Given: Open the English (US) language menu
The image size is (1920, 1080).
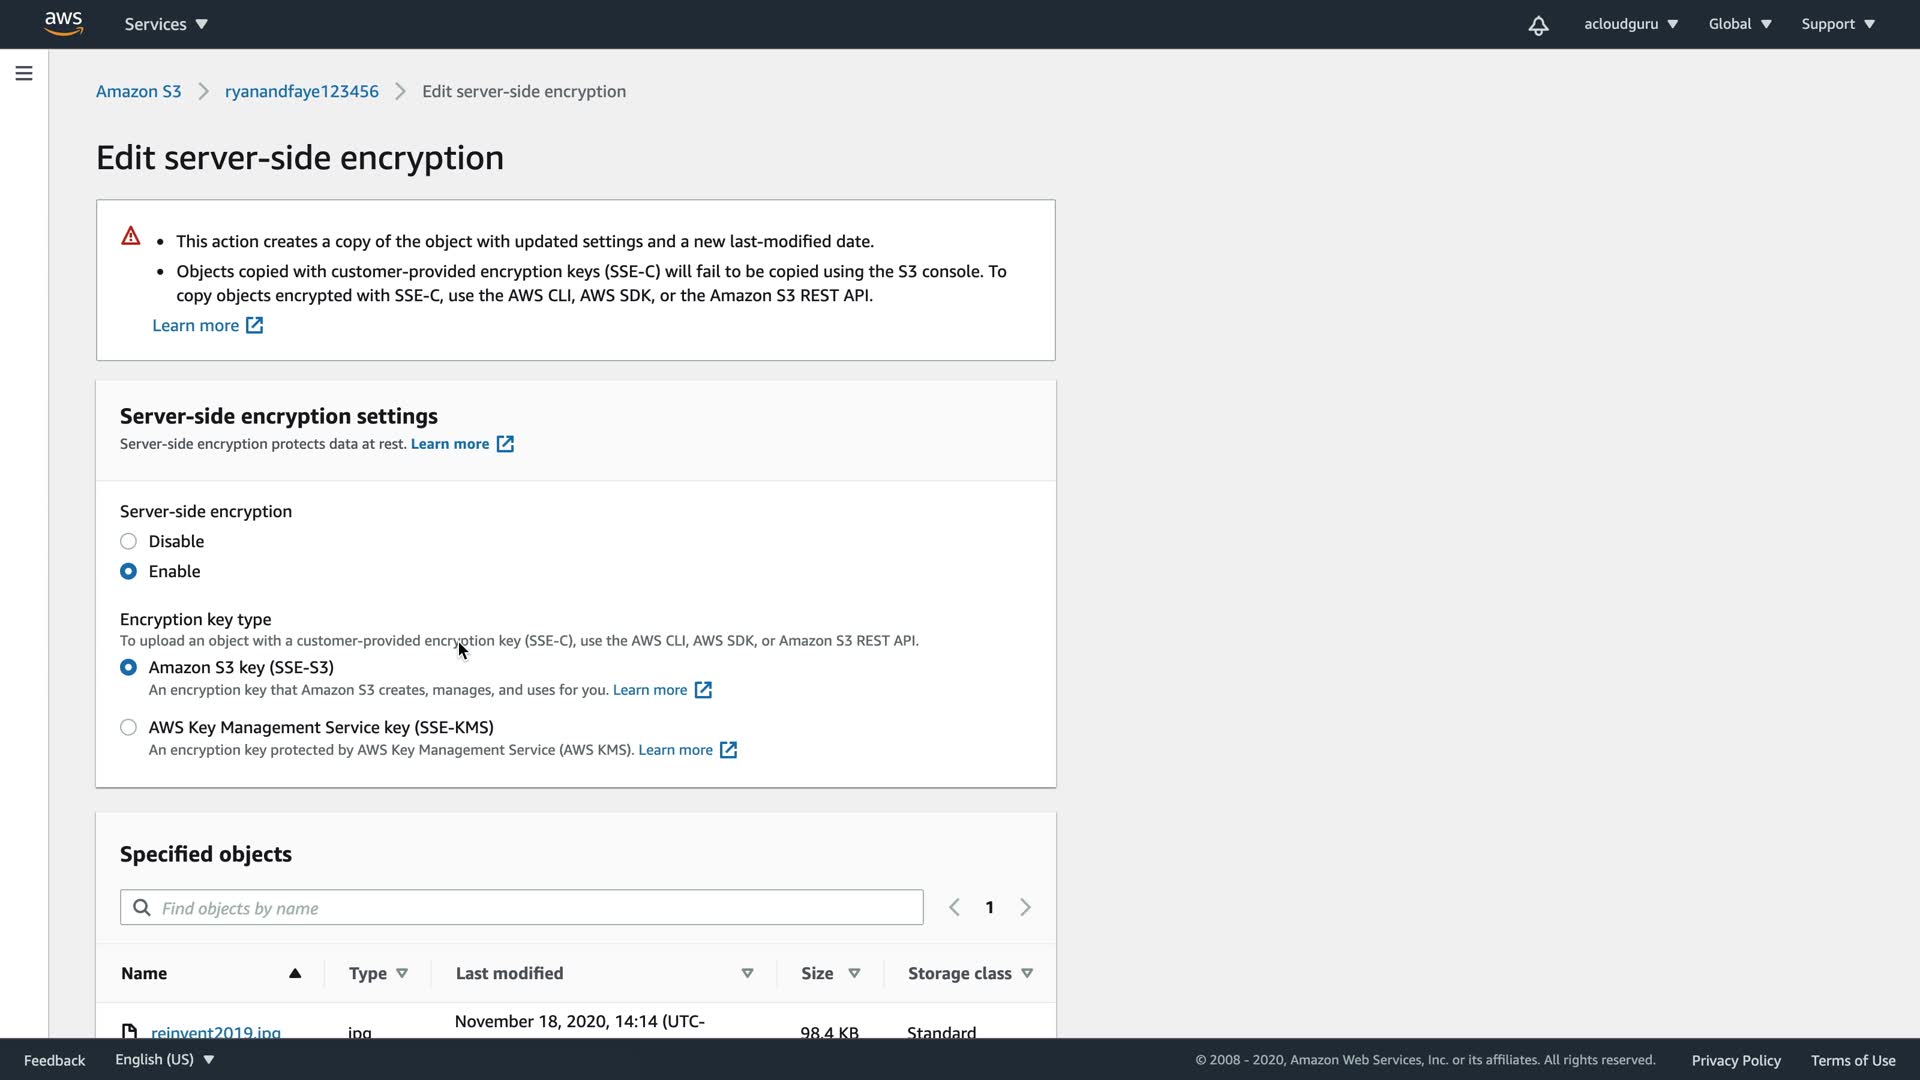Looking at the screenshot, I should pos(164,1059).
